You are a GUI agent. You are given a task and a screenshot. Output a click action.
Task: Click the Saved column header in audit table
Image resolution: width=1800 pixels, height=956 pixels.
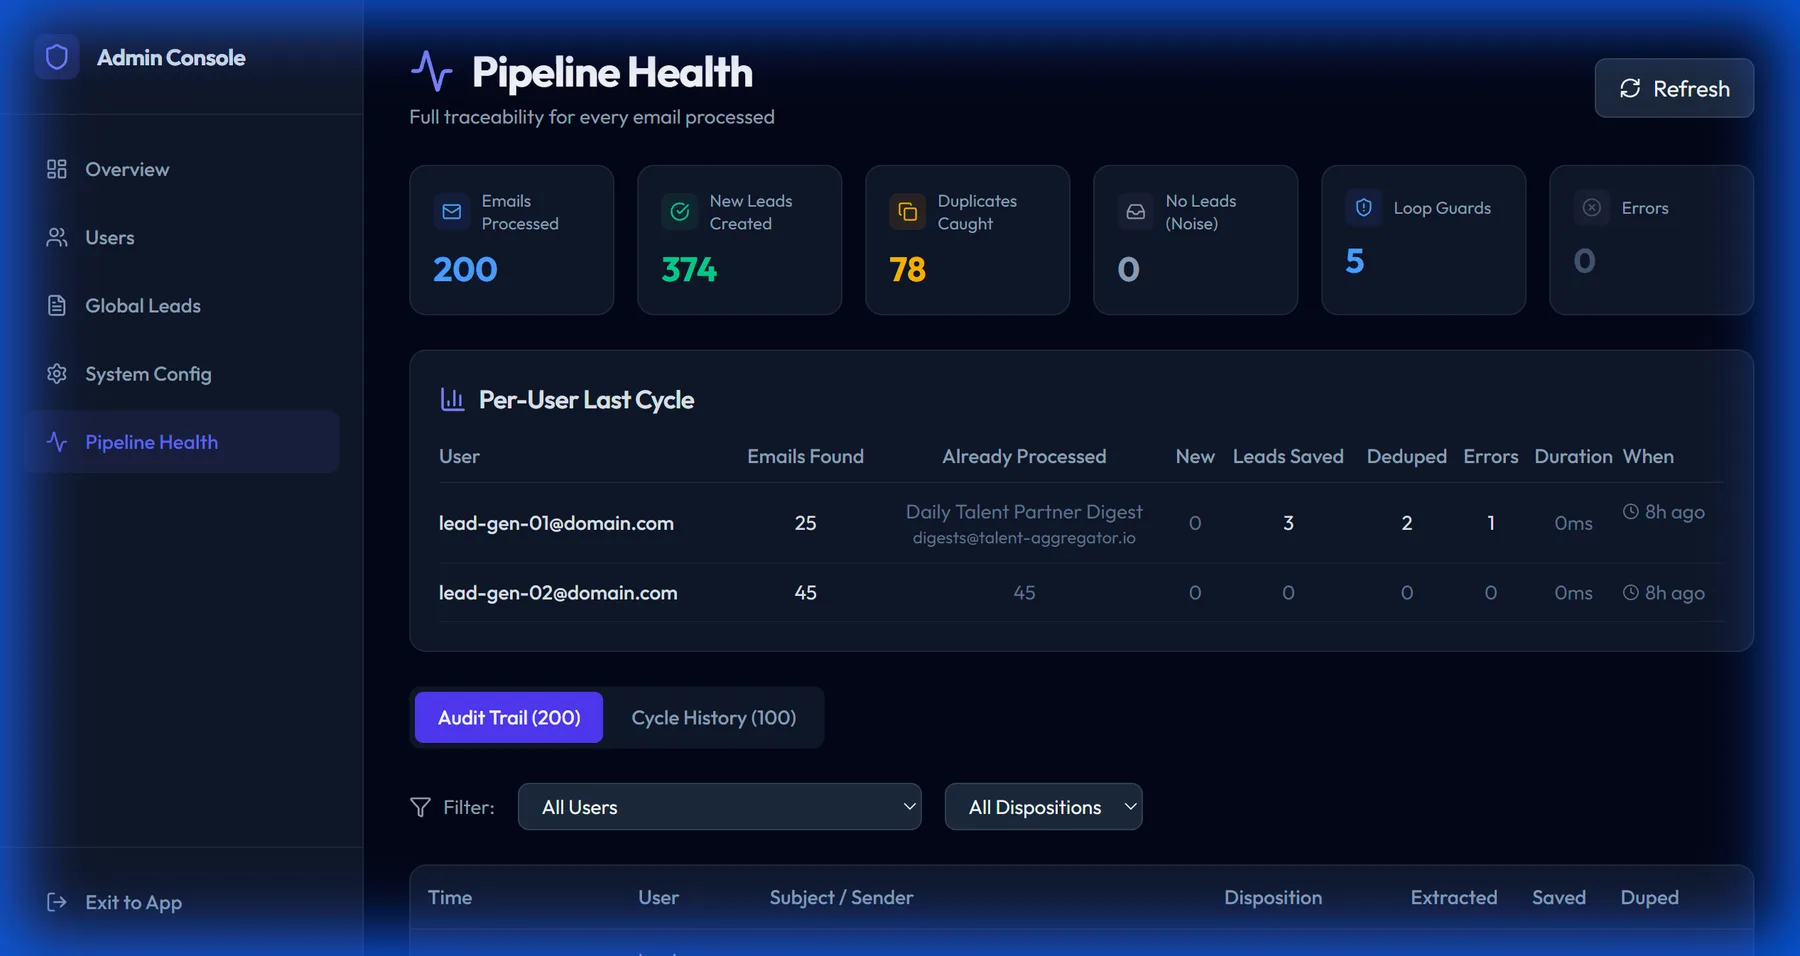1559,897
